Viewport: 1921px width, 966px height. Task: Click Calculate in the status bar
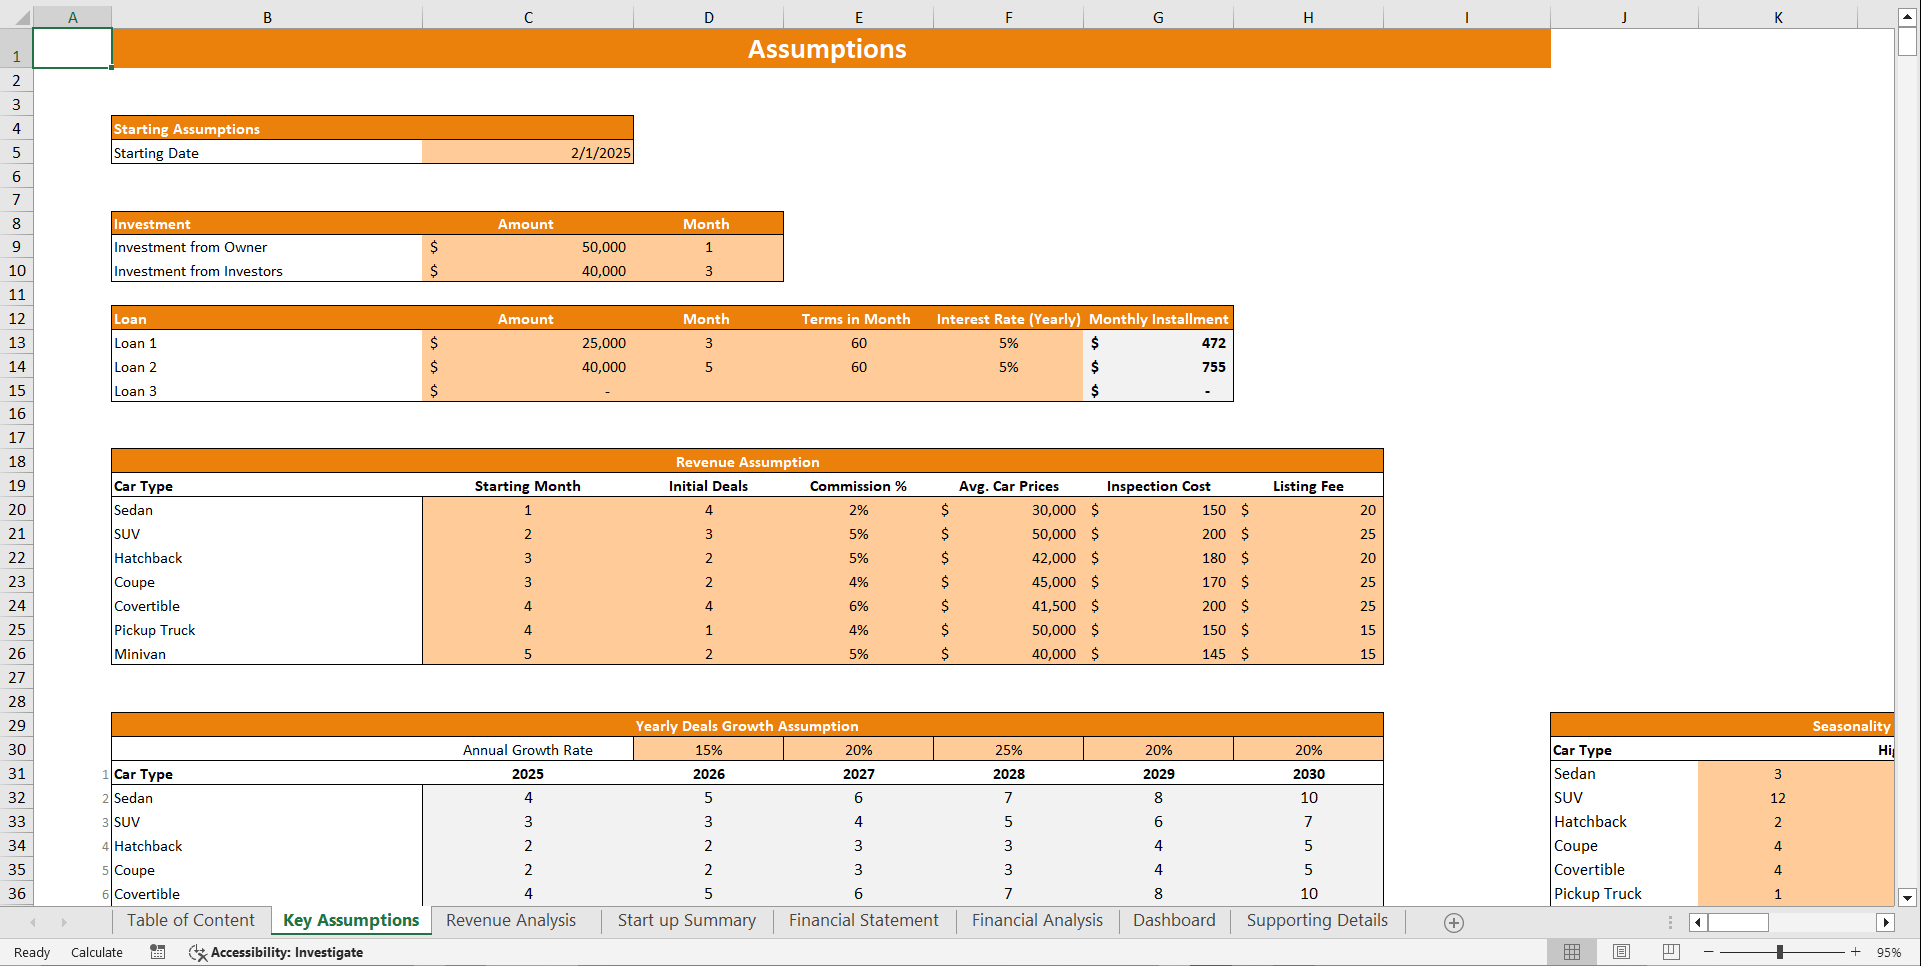pos(96,952)
